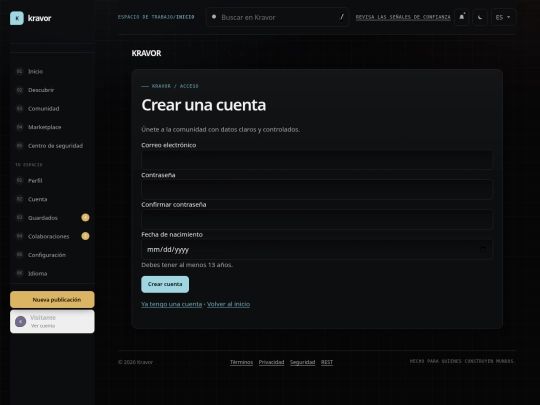Open the Visitante account card
This screenshot has height=405, width=540.
pyautogui.click(x=52, y=321)
